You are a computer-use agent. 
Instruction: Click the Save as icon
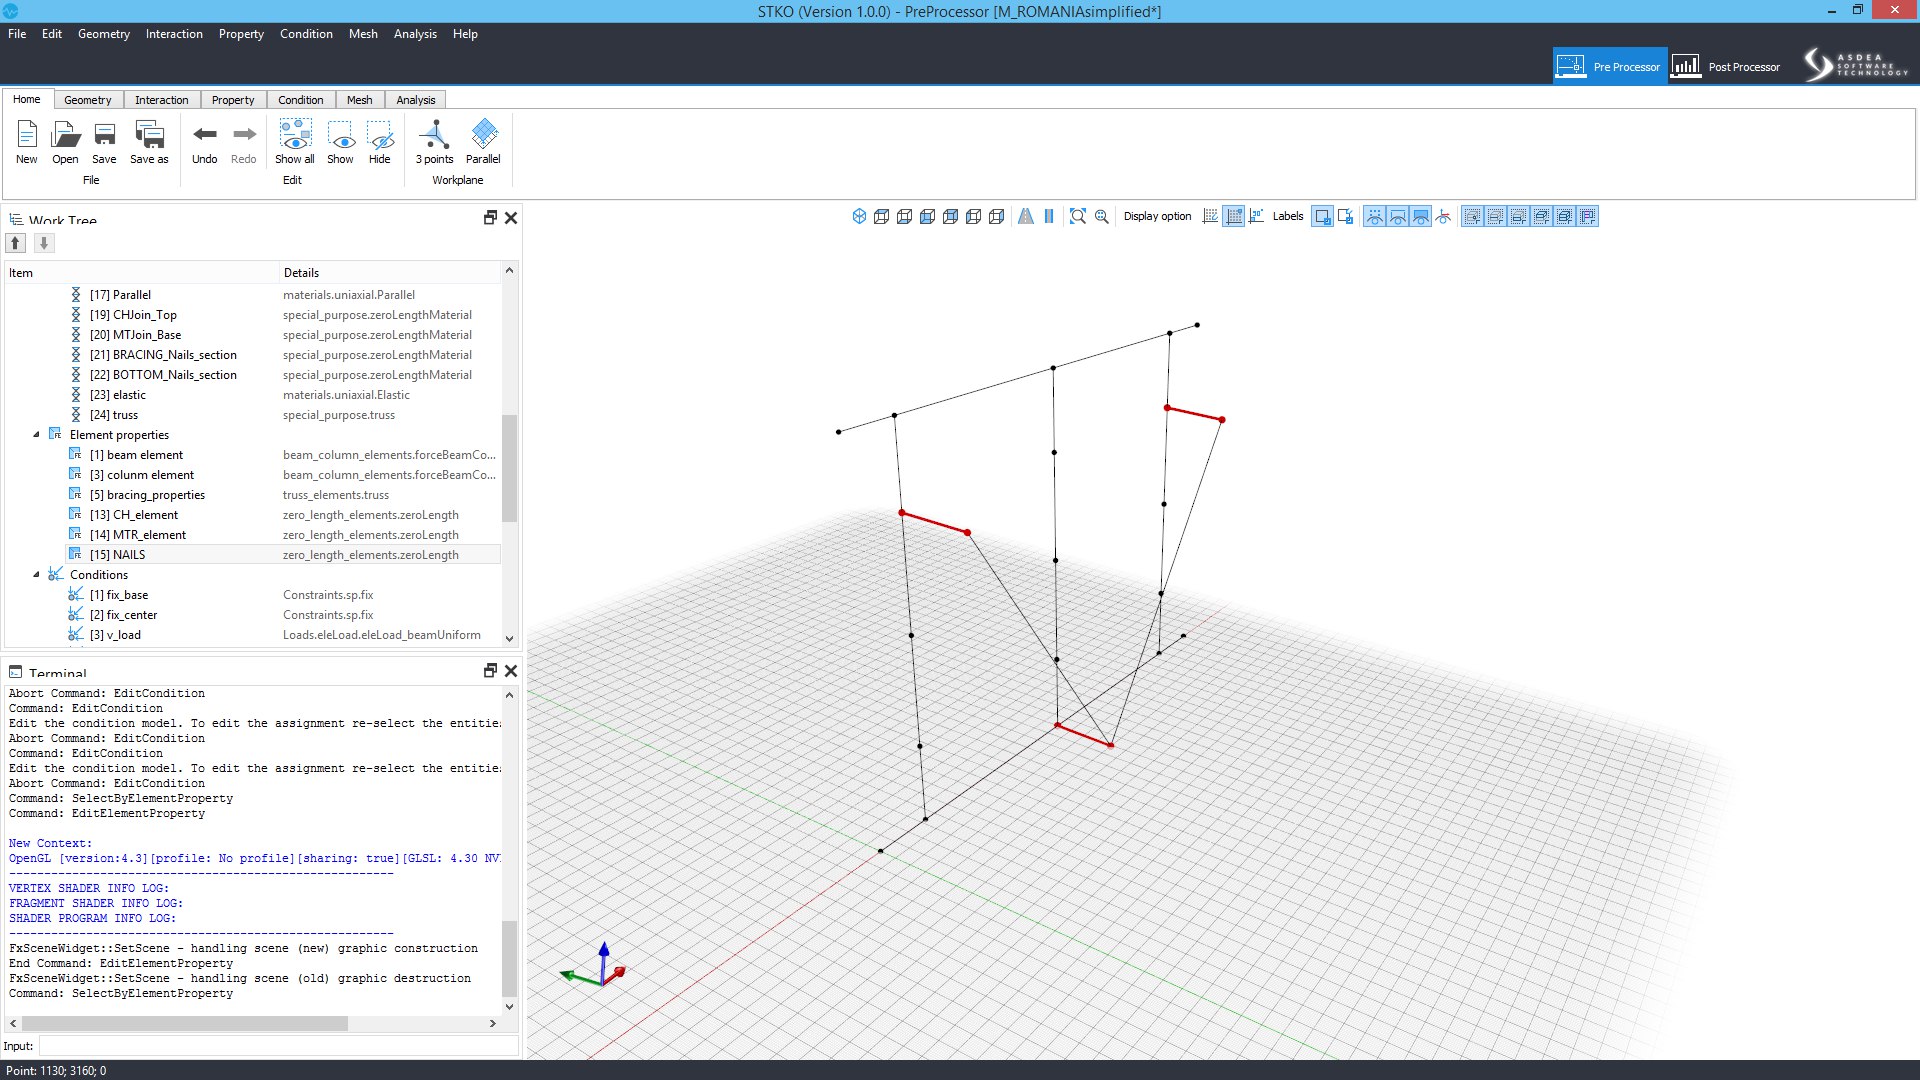[x=149, y=141]
